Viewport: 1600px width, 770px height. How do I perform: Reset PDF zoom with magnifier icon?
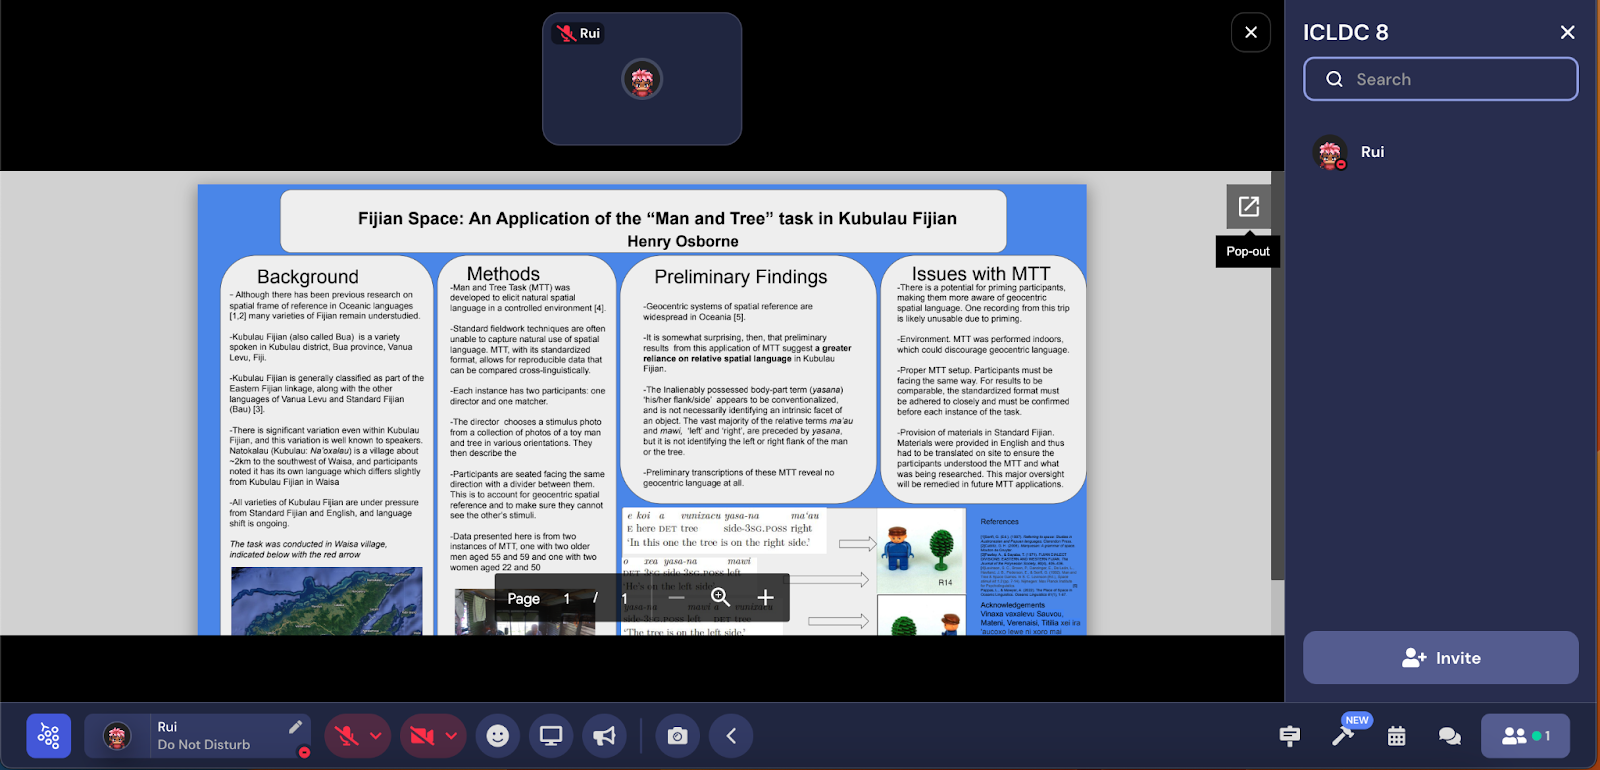click(719, 597)
